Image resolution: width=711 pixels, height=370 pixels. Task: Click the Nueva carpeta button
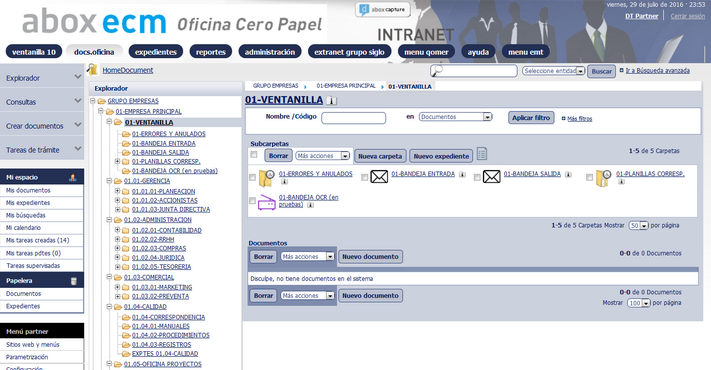[x=380, y=156]
